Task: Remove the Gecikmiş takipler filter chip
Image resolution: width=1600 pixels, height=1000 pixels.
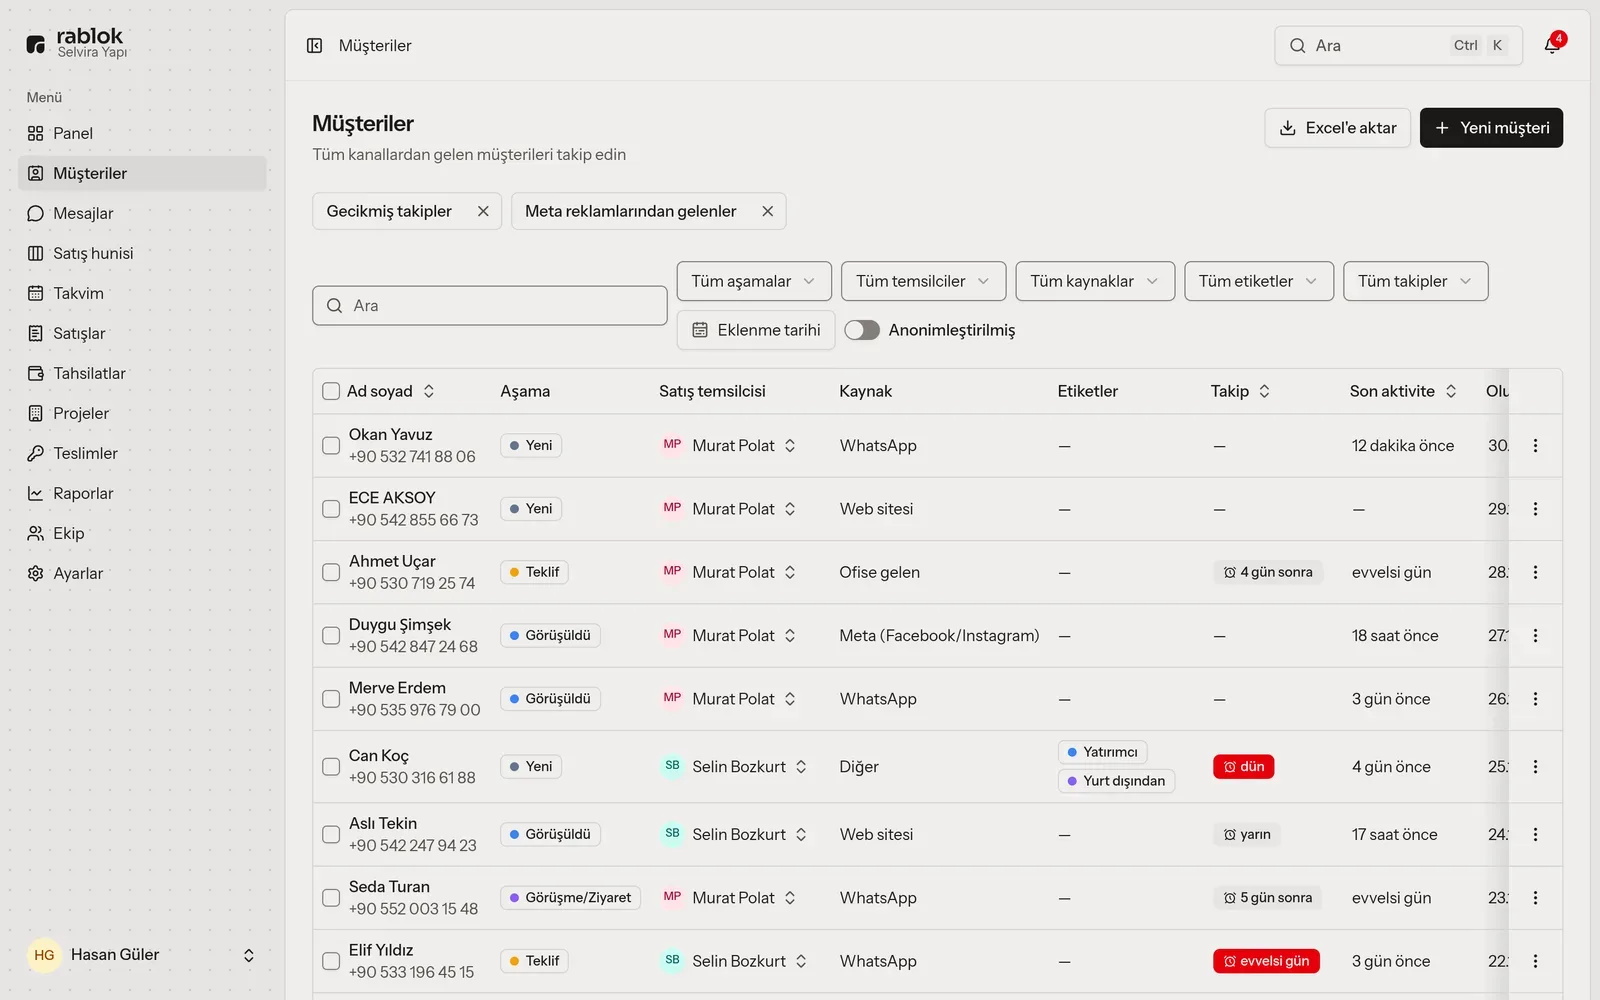Action: pos(483,211)
